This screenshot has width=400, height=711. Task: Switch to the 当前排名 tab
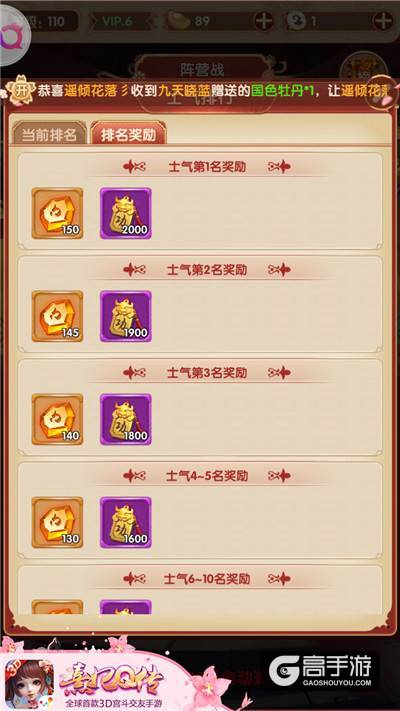(x=49, y=133)
